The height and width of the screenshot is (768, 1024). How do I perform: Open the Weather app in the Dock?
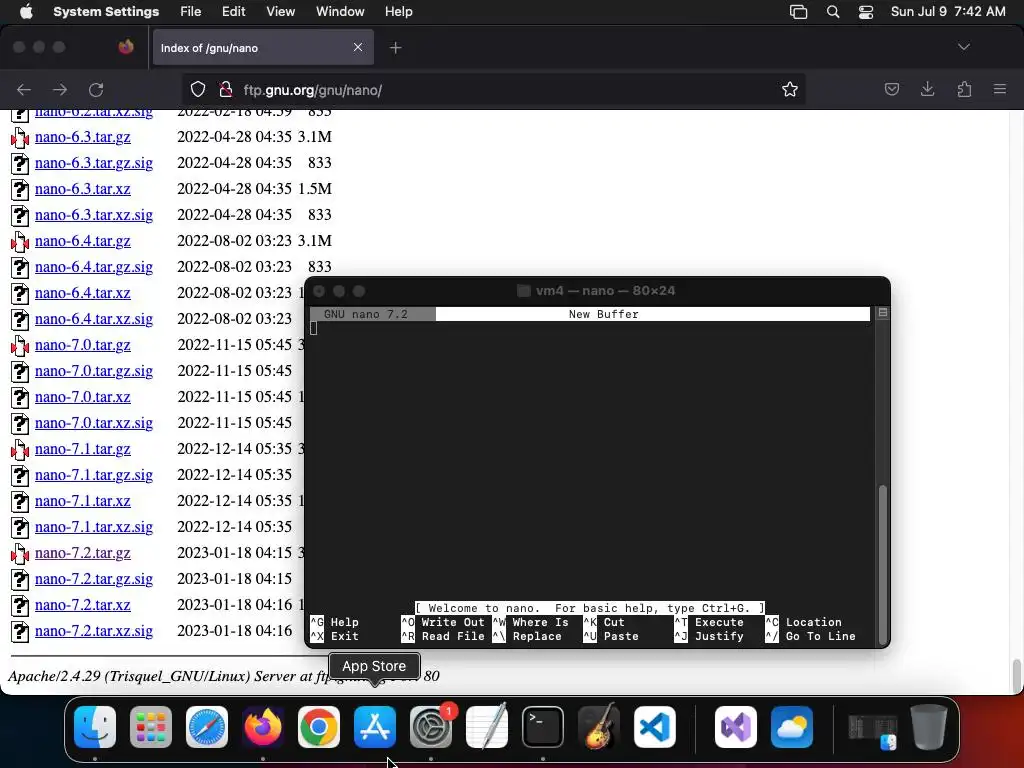coord(792,727)
